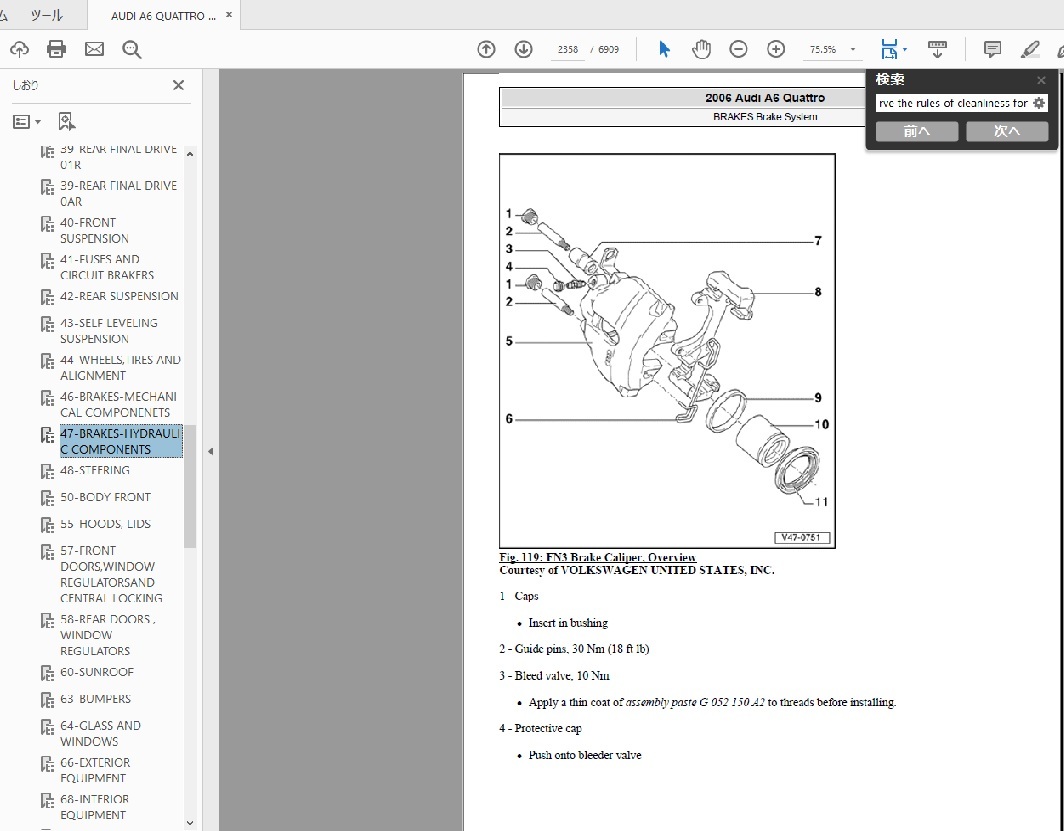This screenshot has height=831, width=1064.
Task: Print the document using the printer icon
Action: [56, 49]
